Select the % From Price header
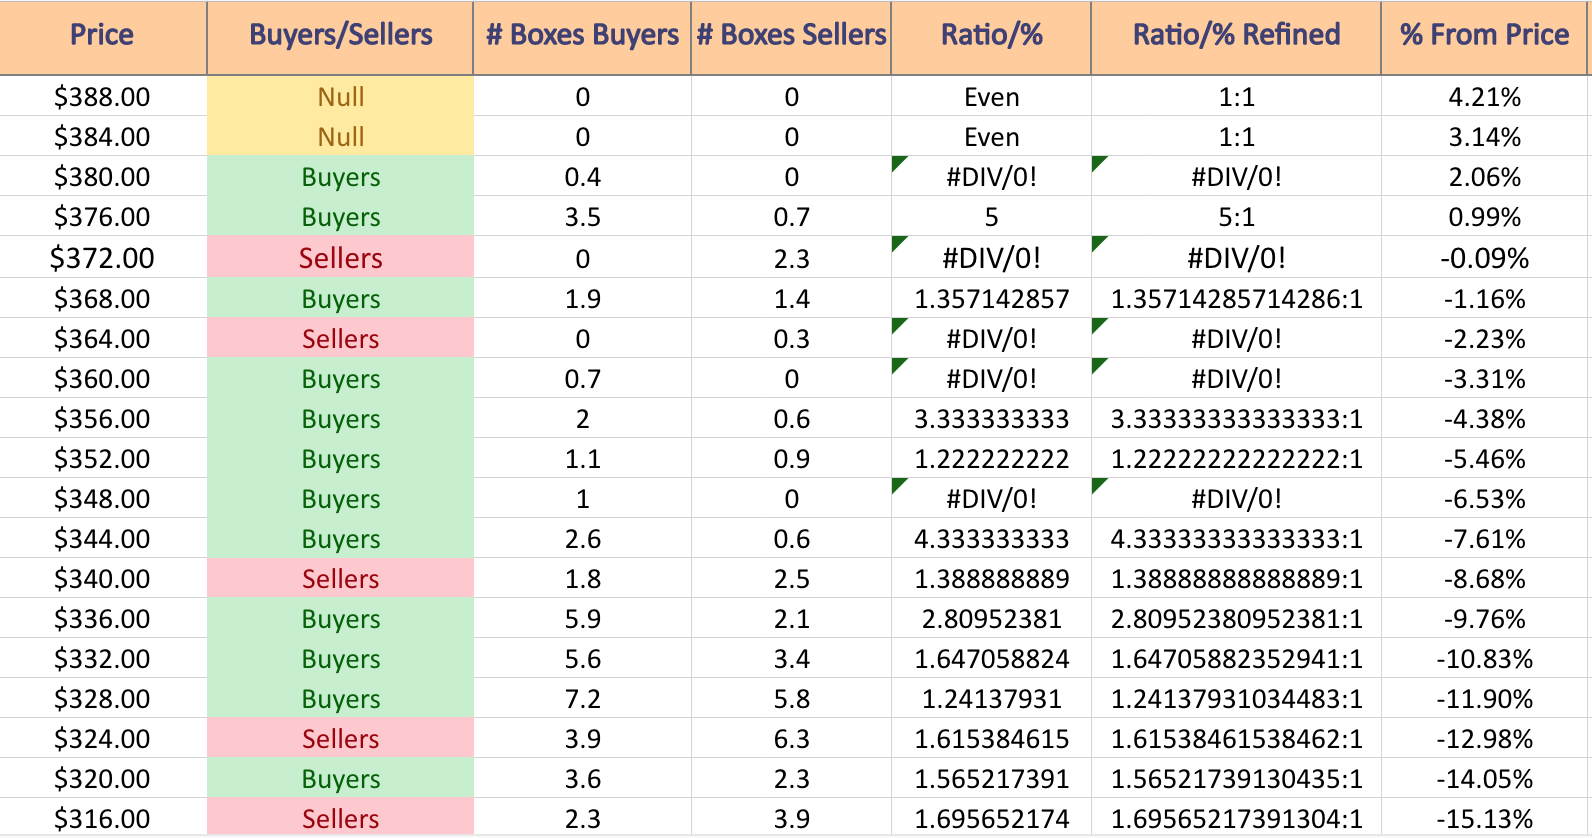Screen dimensions: 1592x838 point(1484,36)
